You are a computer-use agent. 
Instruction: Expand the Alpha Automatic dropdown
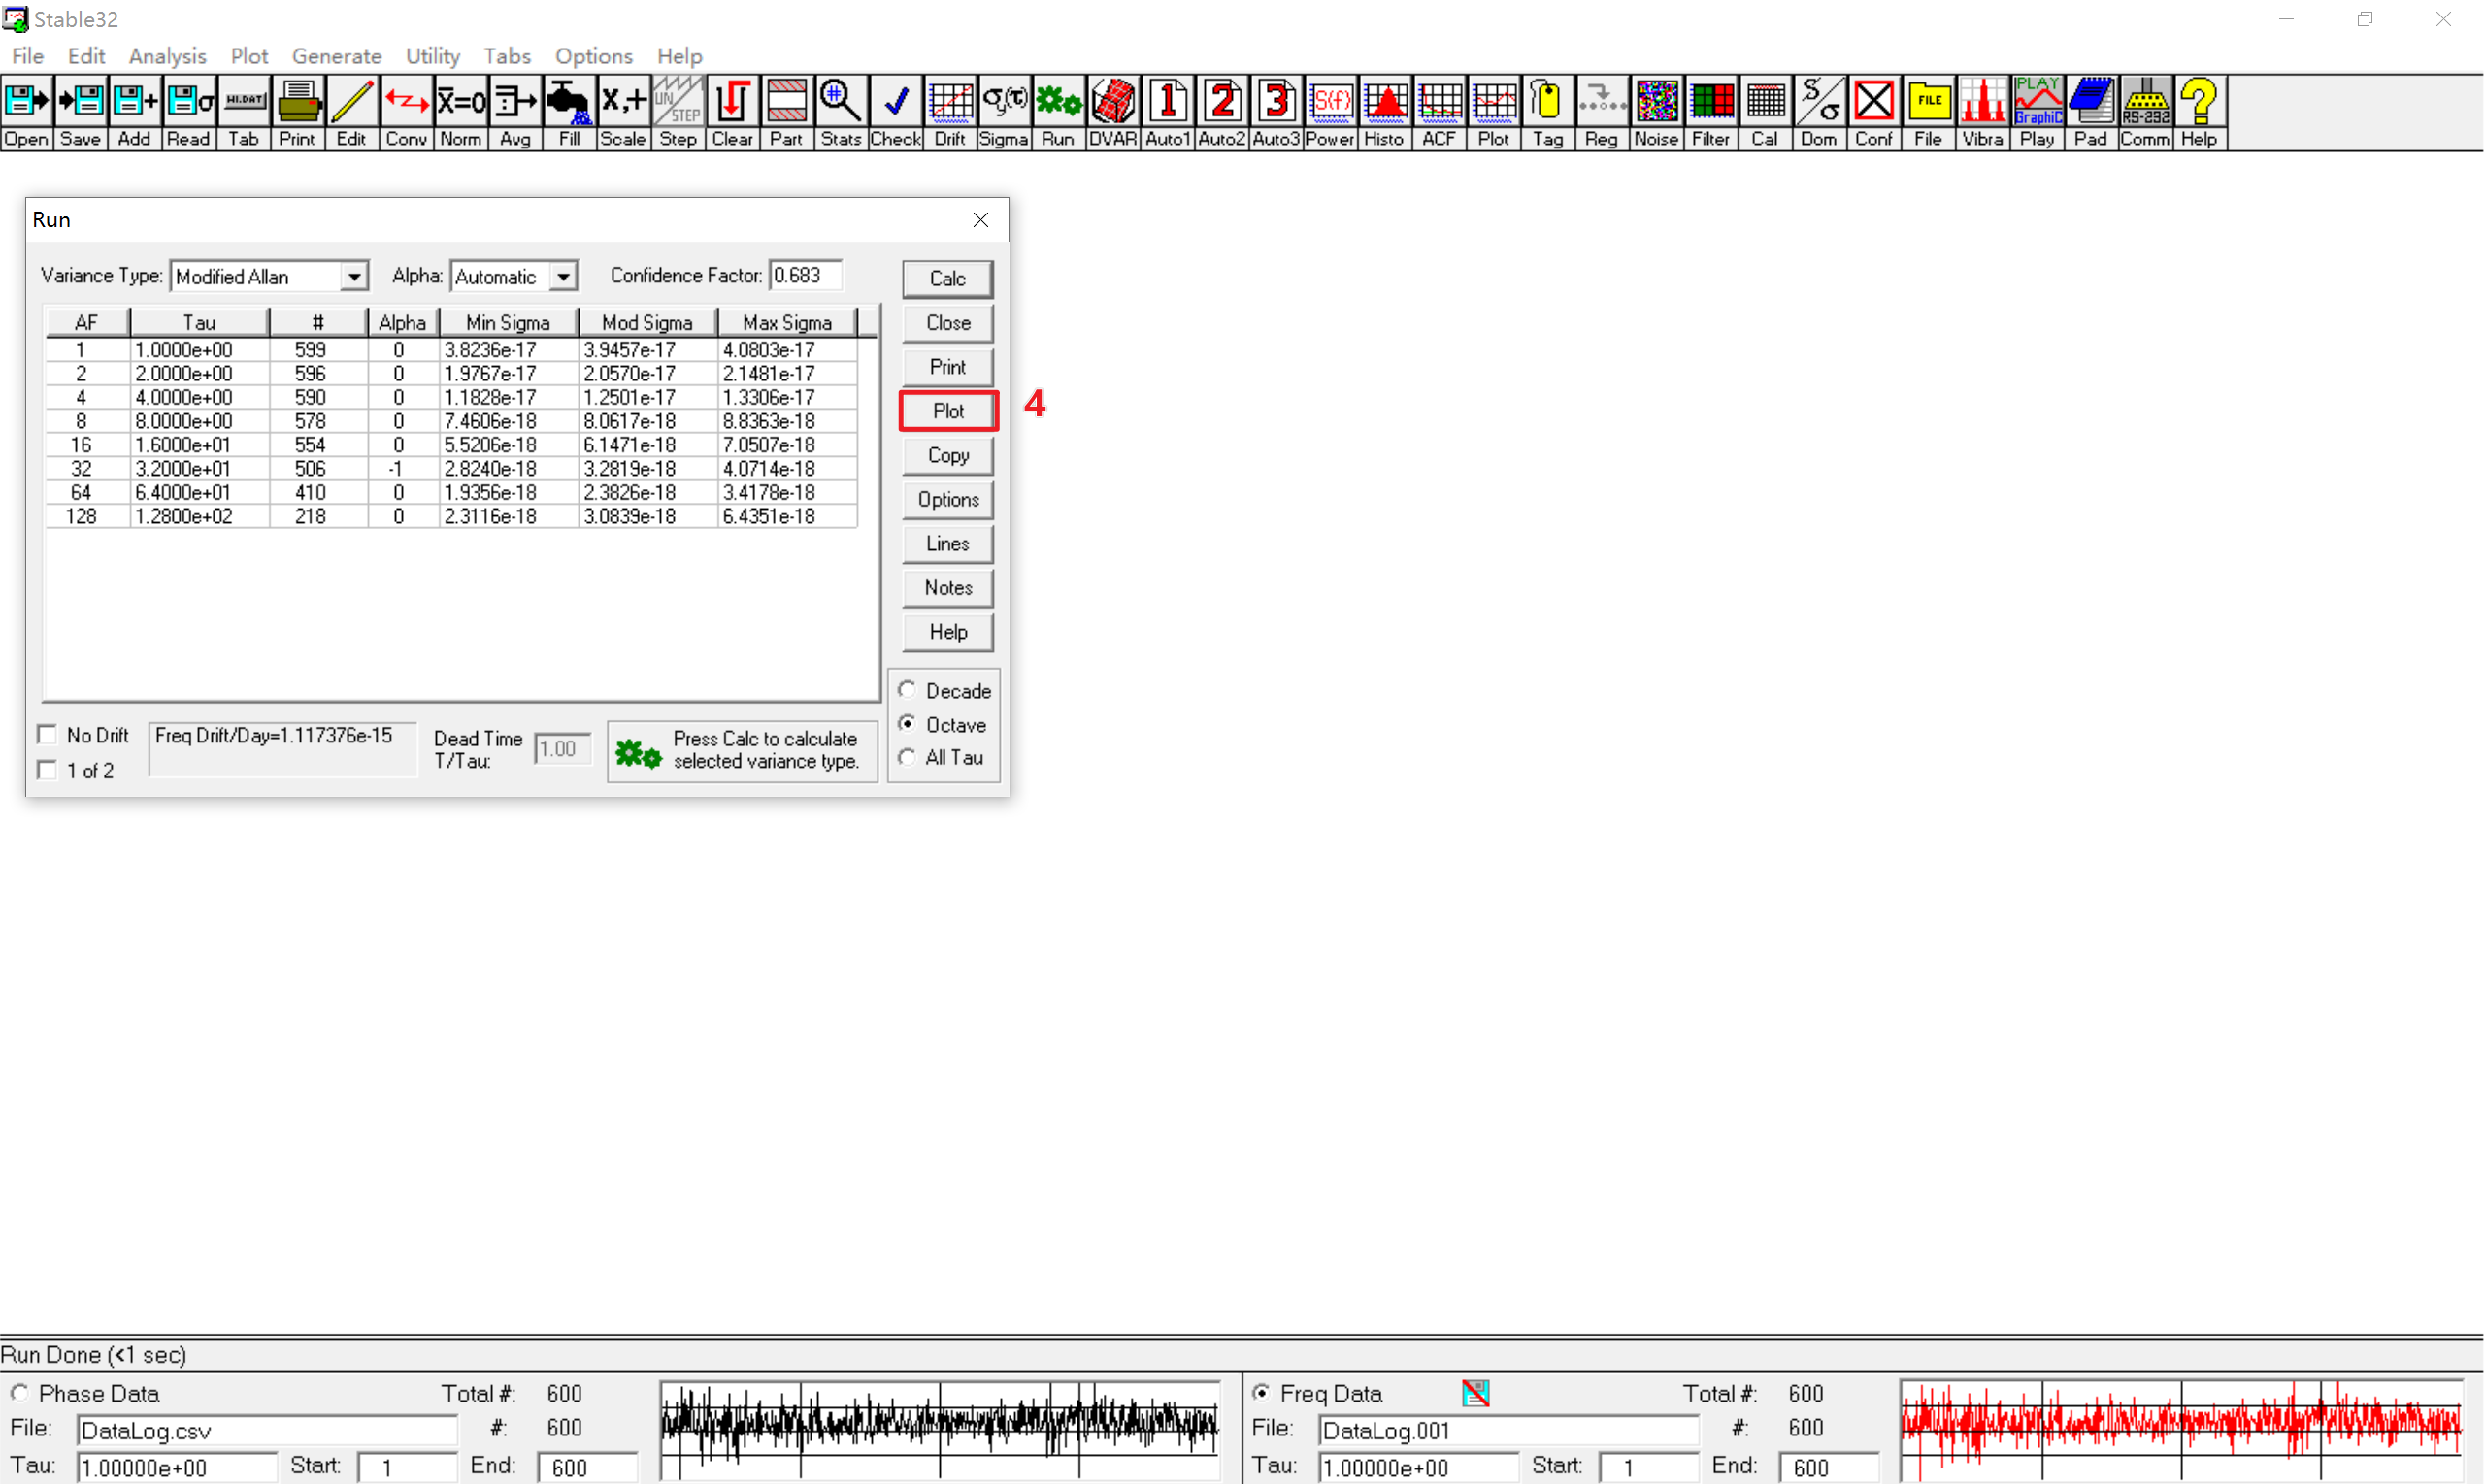click(564, 277)
